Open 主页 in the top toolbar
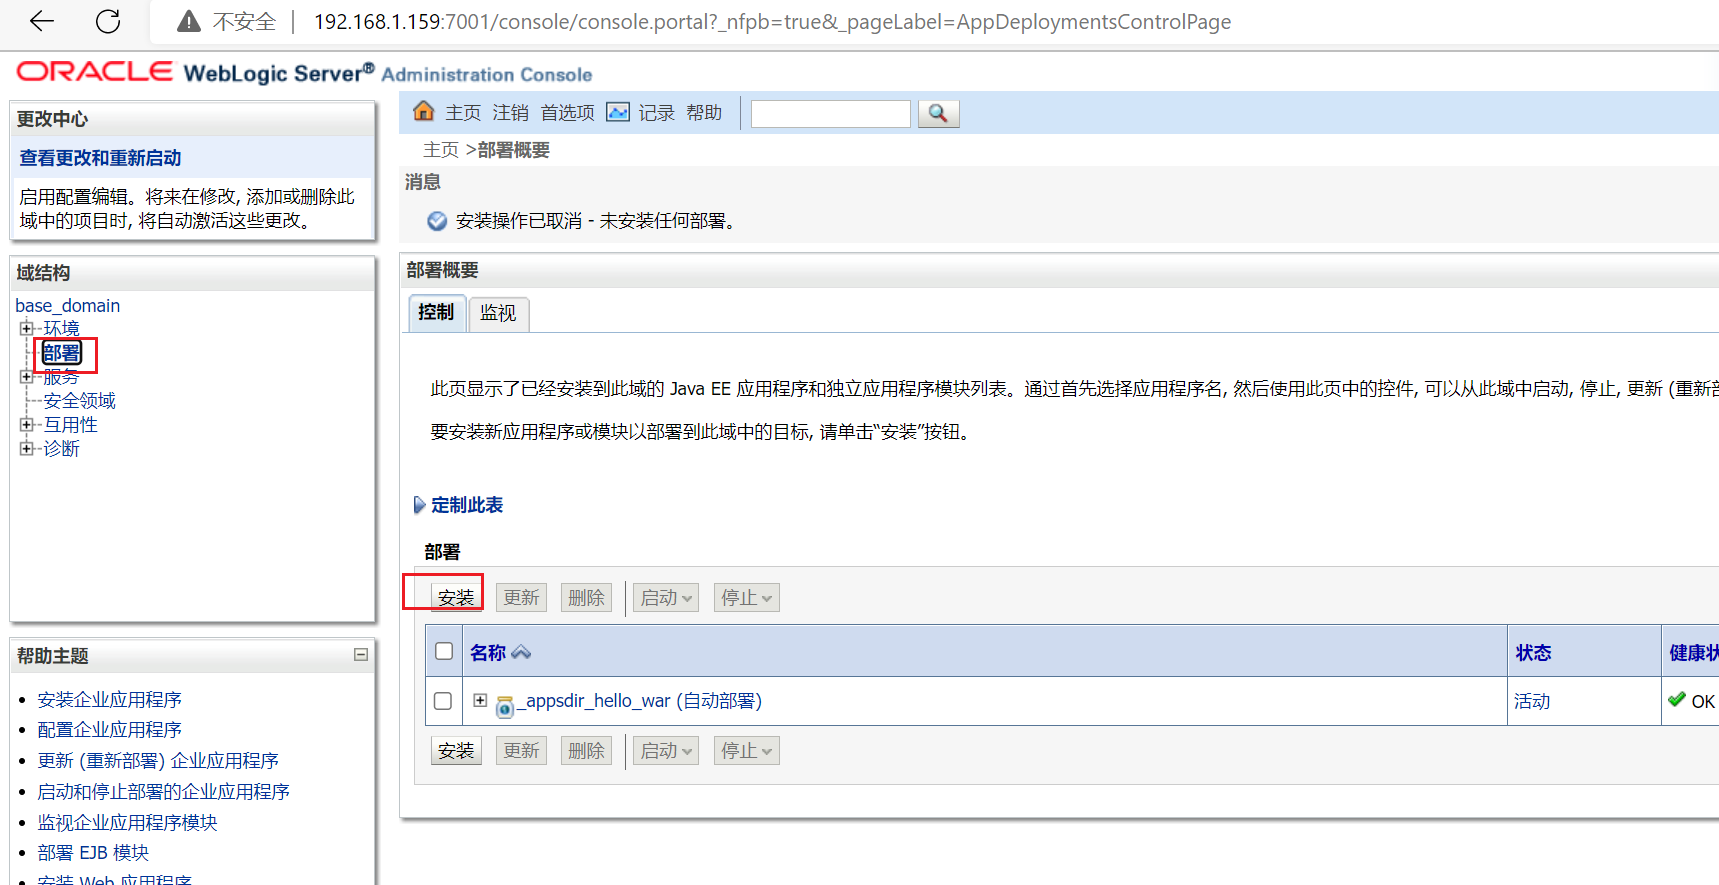 (x=463, y=113)
